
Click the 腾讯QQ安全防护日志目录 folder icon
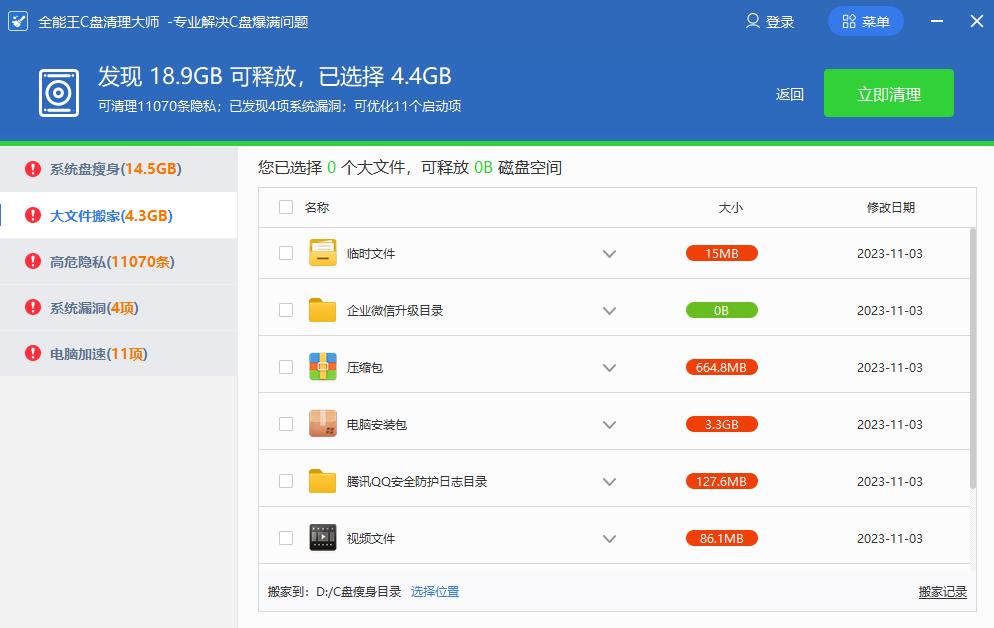pos(322,481)
